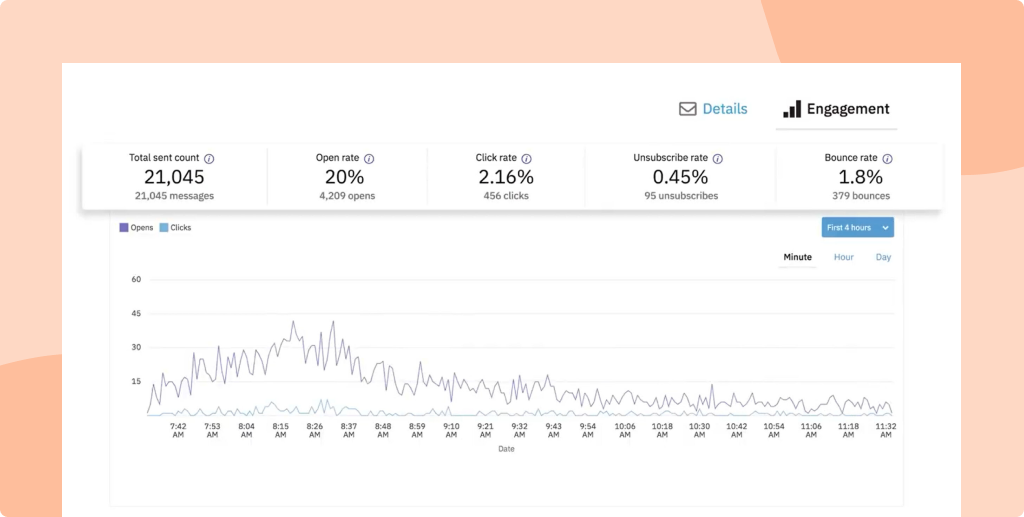Viewport: 1024px width, 517px height.
Task: Select the Engagement tab label
Action: [848, 109]
